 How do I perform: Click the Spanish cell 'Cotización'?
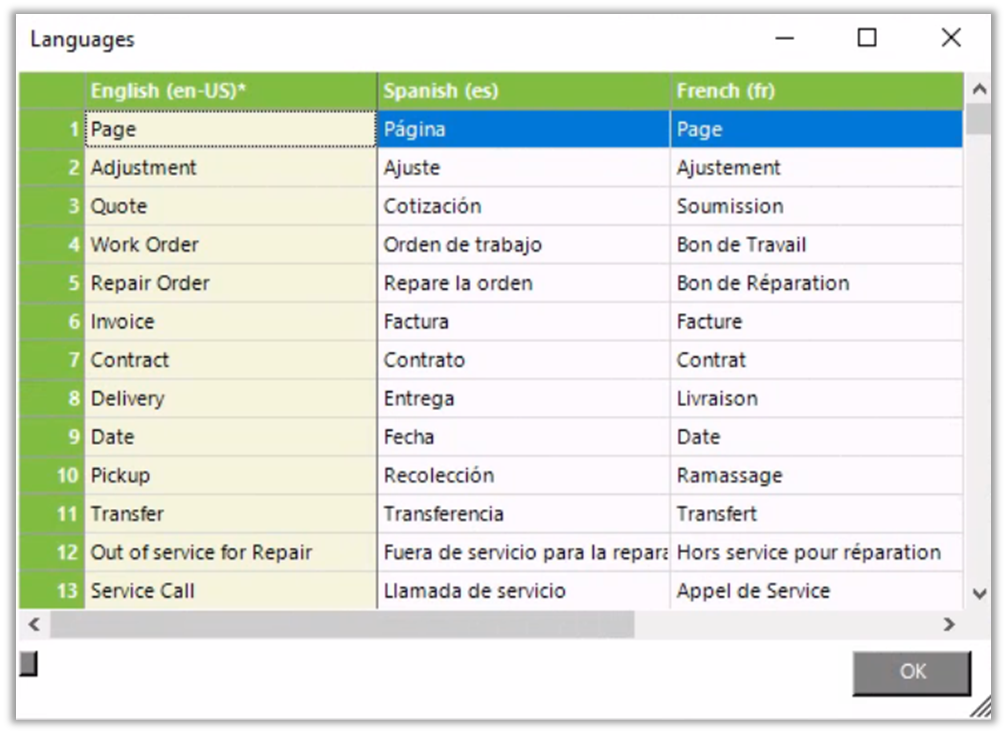pyautogui.click(x=523, y=207)
